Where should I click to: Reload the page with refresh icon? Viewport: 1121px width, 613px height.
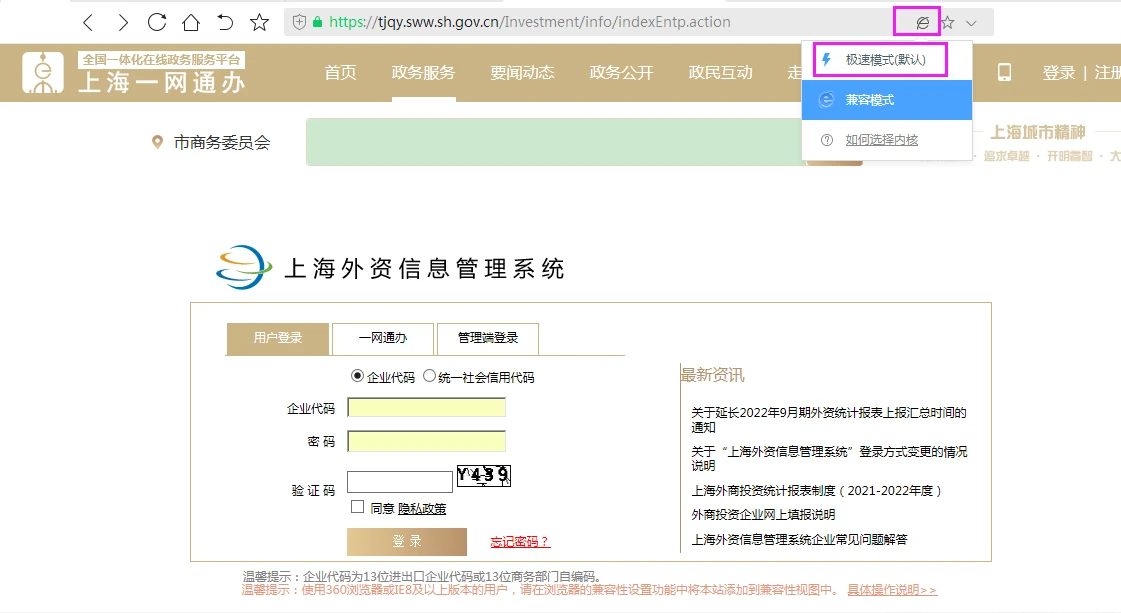157,22
